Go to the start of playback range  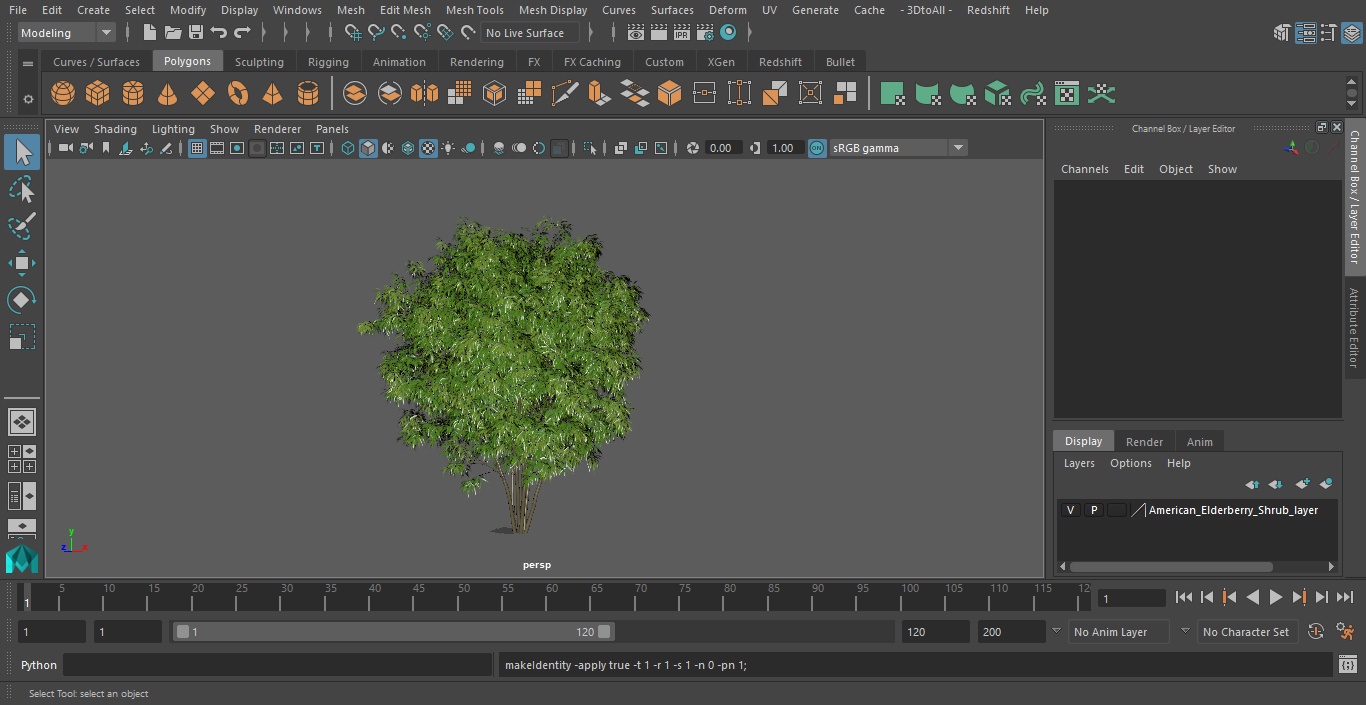point(1184,597)
